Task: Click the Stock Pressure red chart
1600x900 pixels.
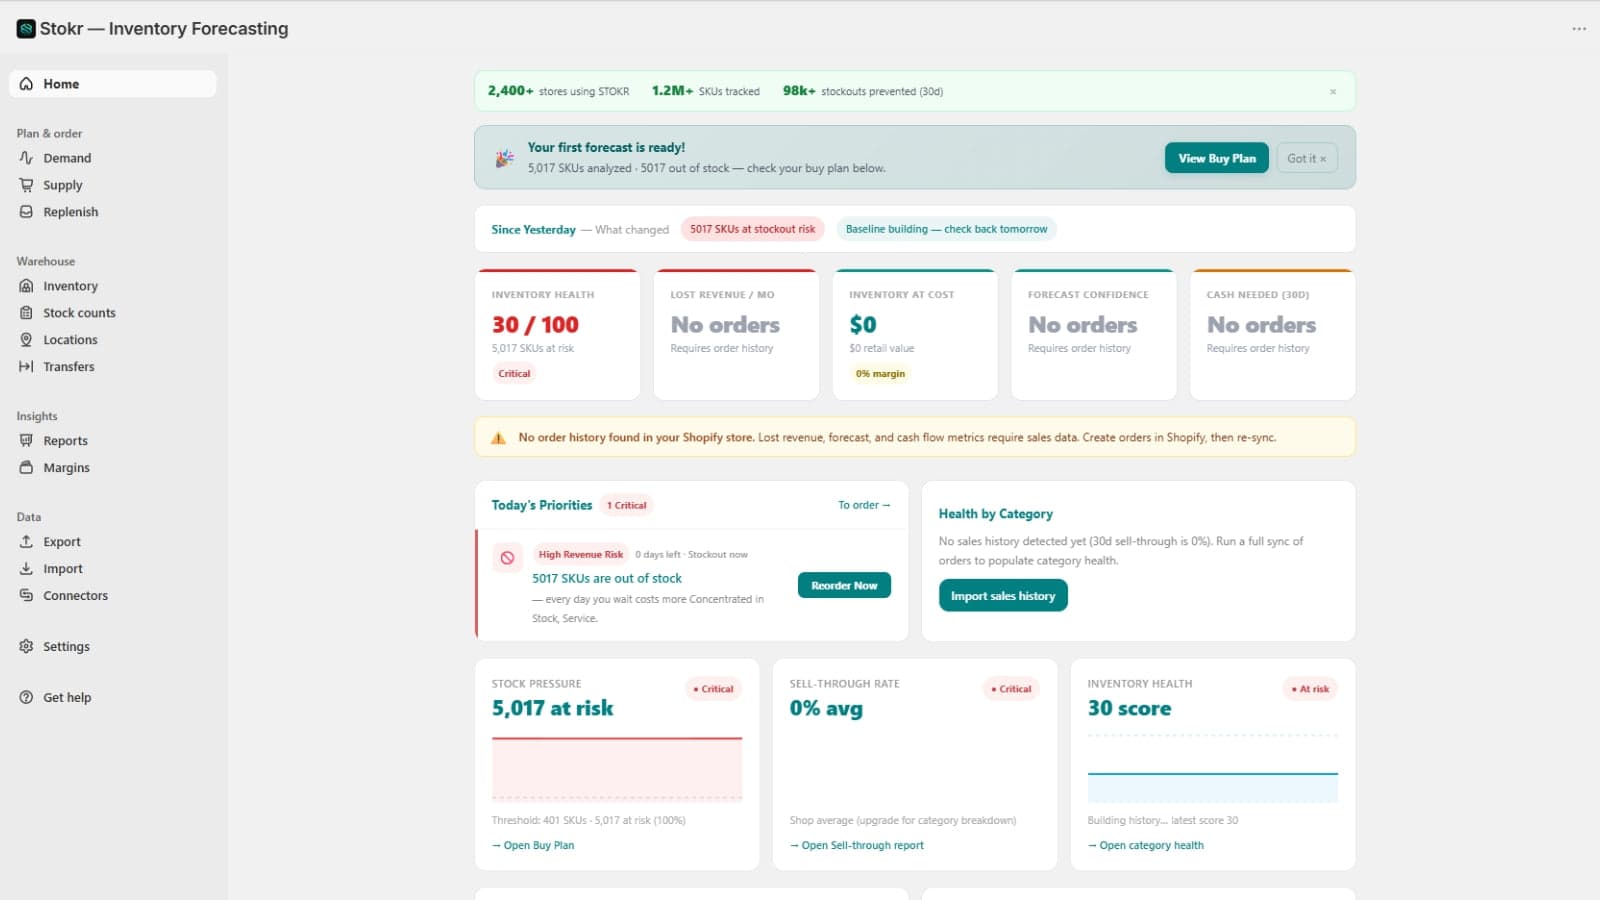Action: (617, 769)
